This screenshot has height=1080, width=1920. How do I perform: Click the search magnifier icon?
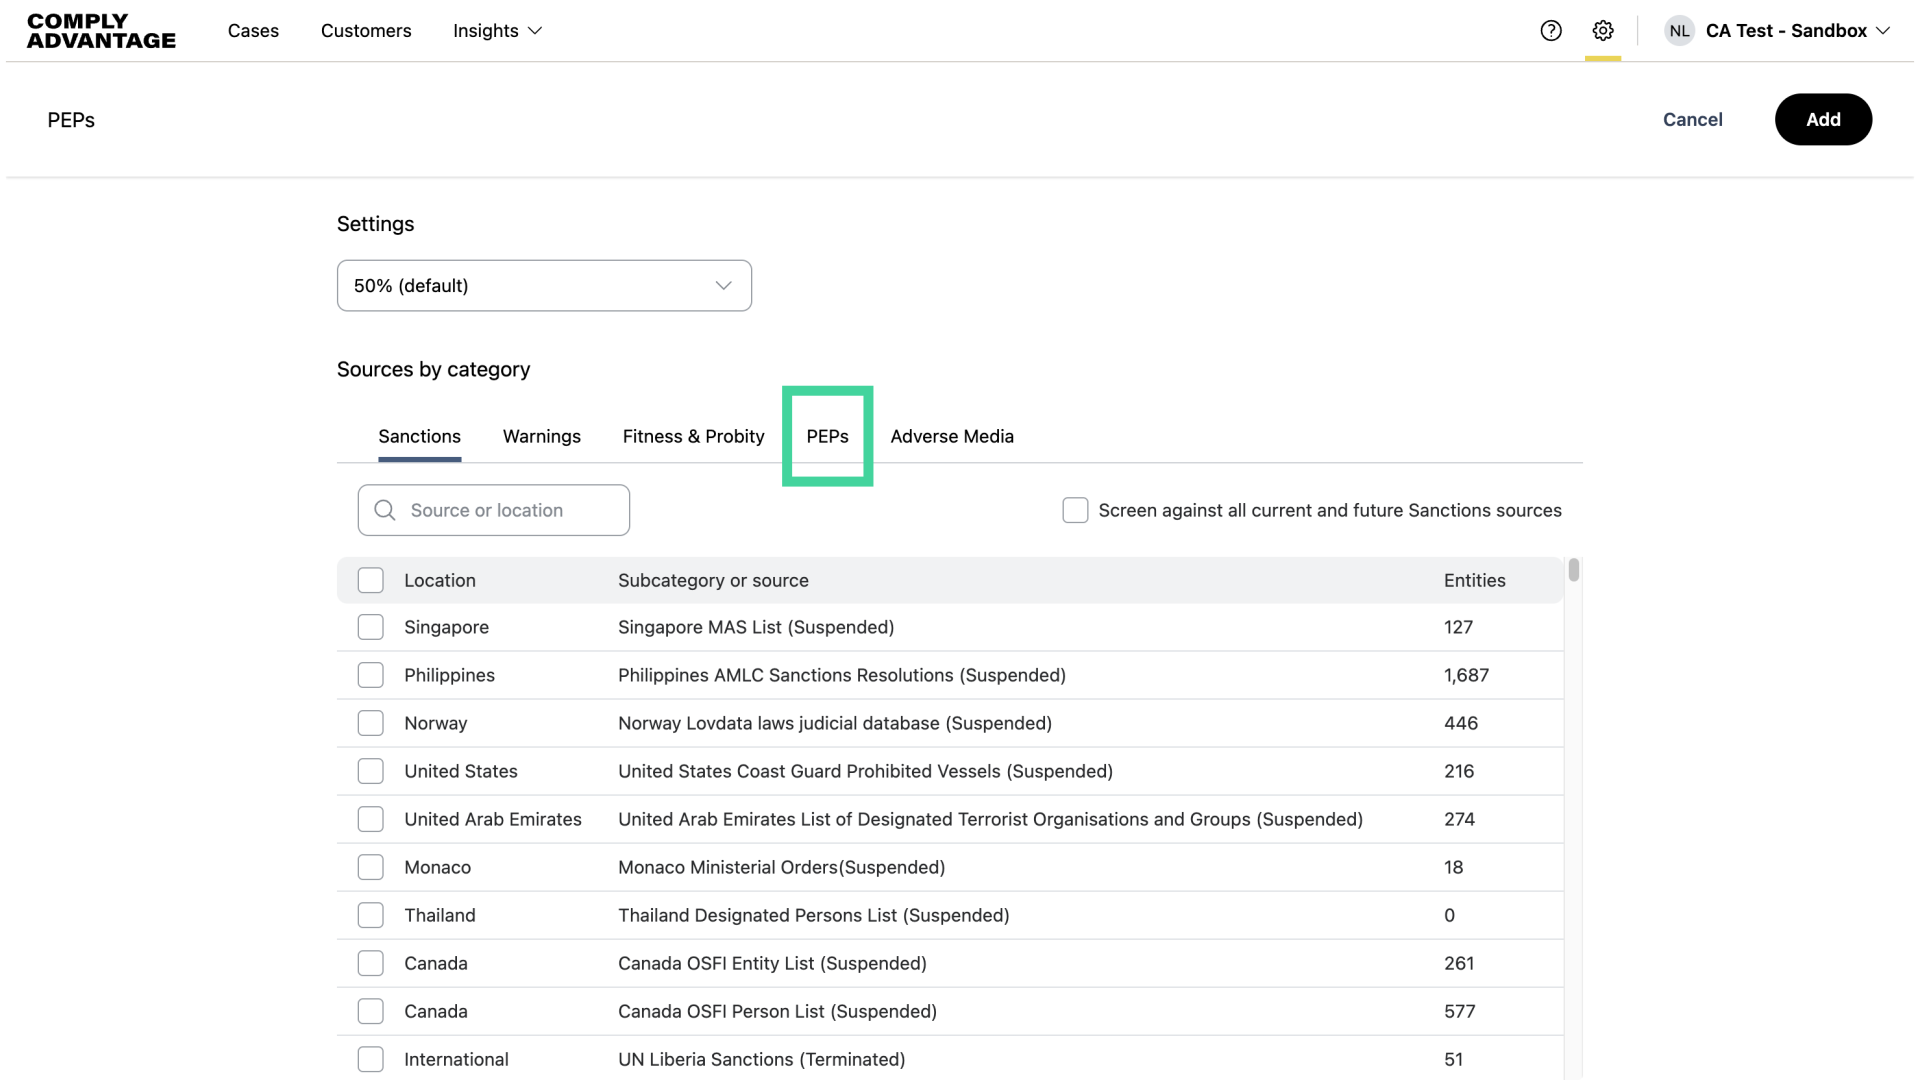click(x=385, y=510)
